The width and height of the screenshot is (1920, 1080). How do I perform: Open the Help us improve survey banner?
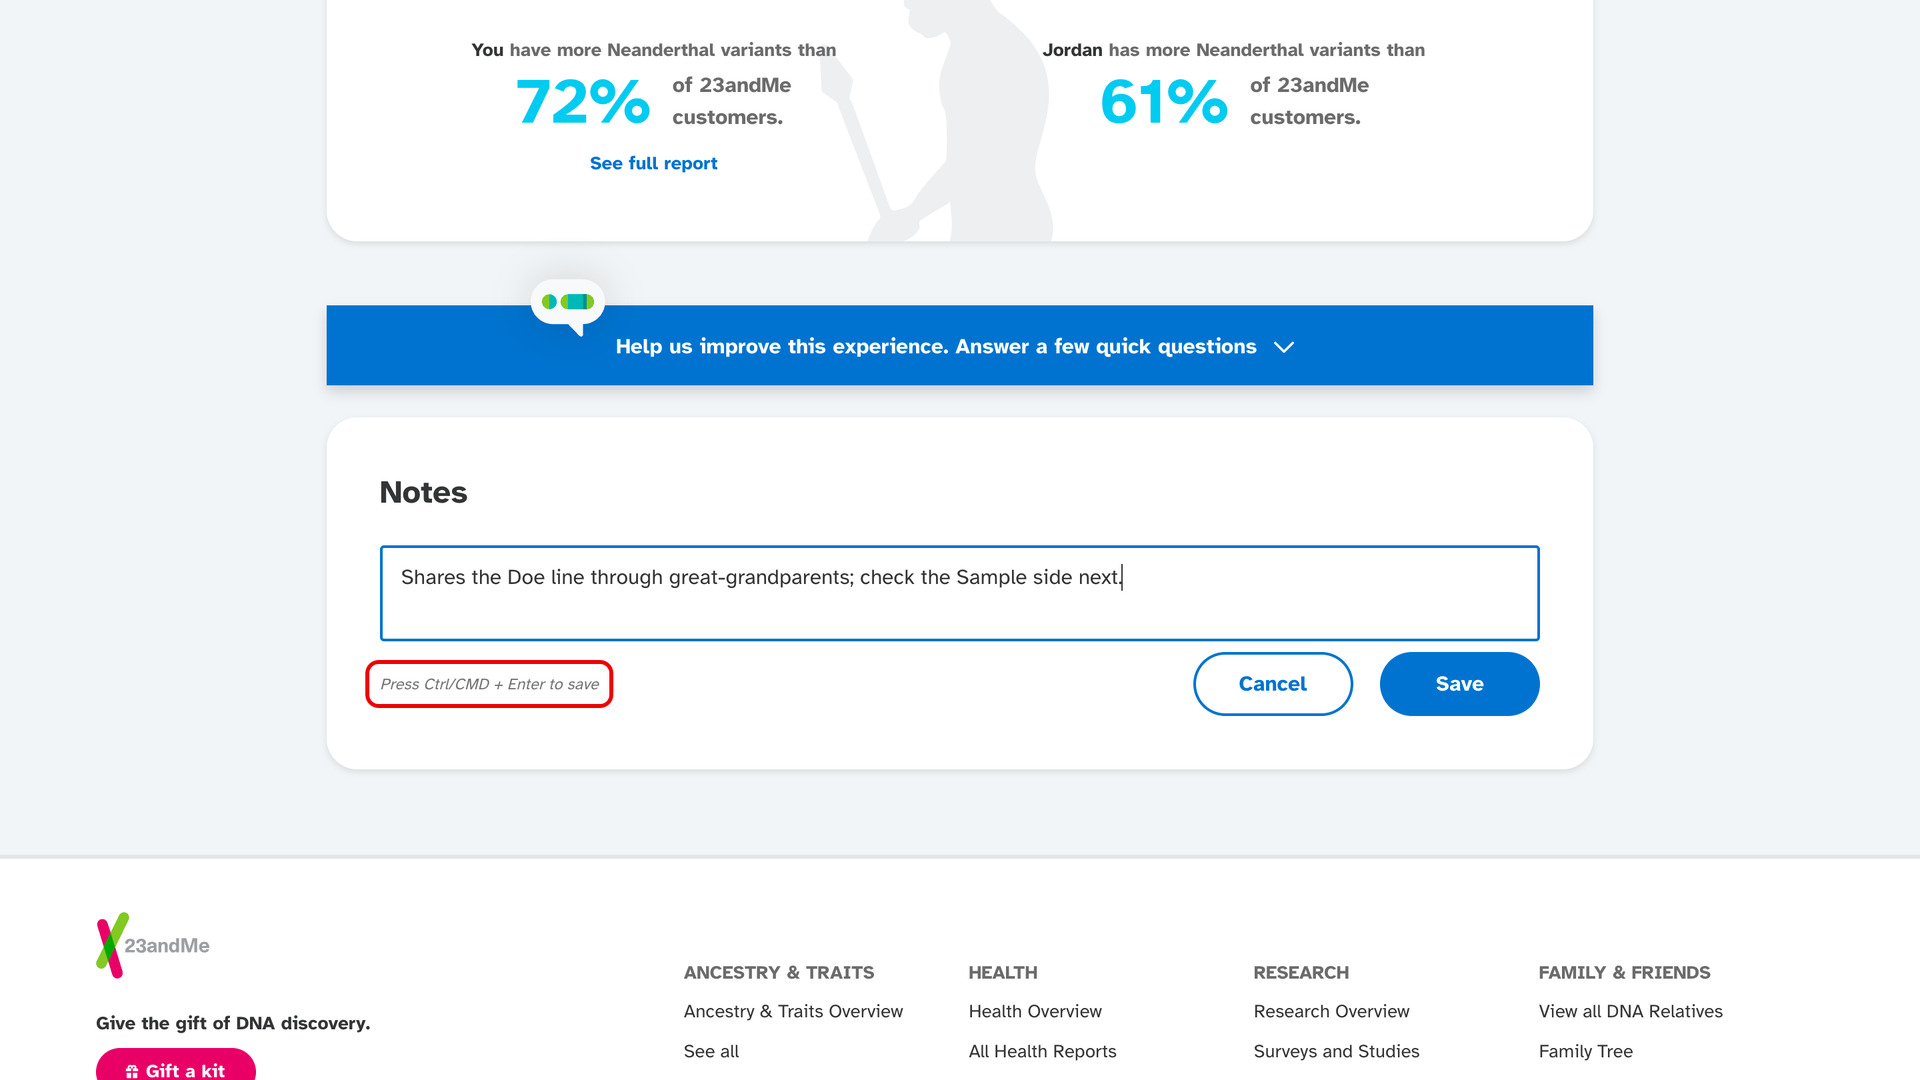tap(959, 345)
